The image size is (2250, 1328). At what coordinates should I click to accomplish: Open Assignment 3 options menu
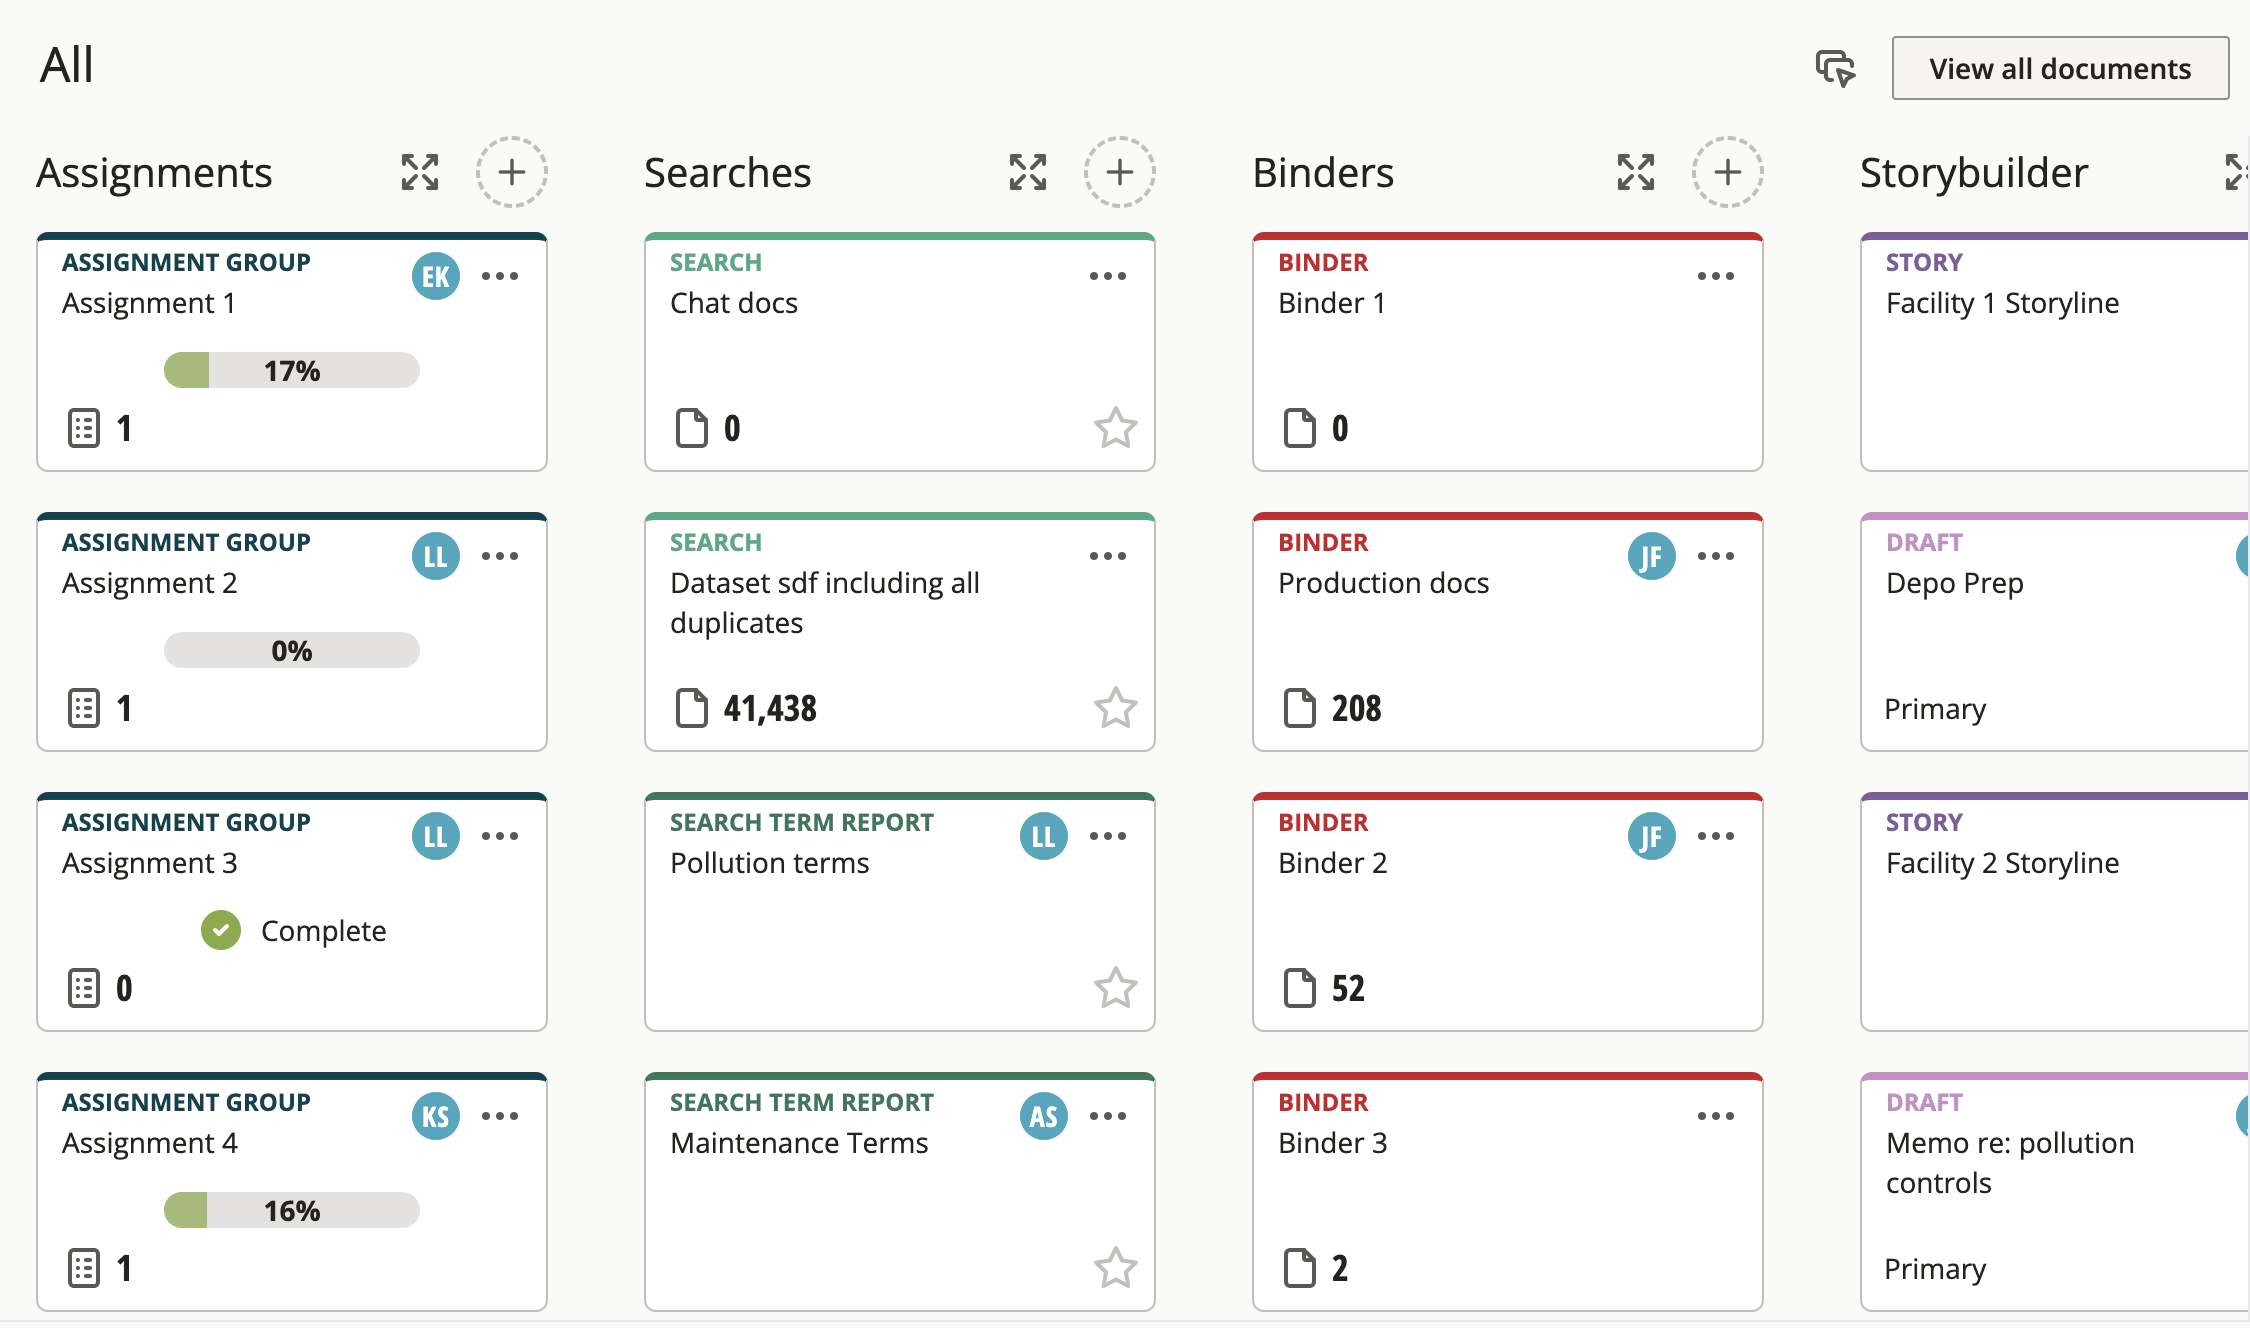(x=500, y=836)
